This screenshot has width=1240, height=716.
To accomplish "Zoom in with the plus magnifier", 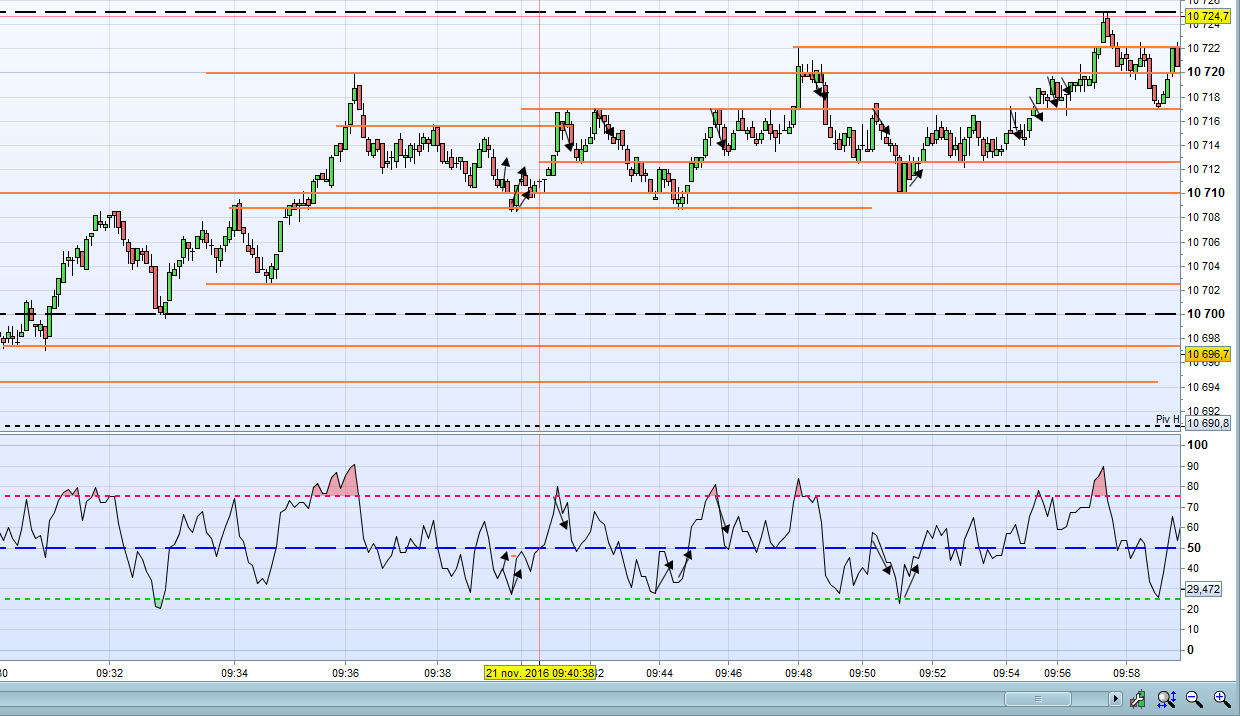I will pos(1221,699).
